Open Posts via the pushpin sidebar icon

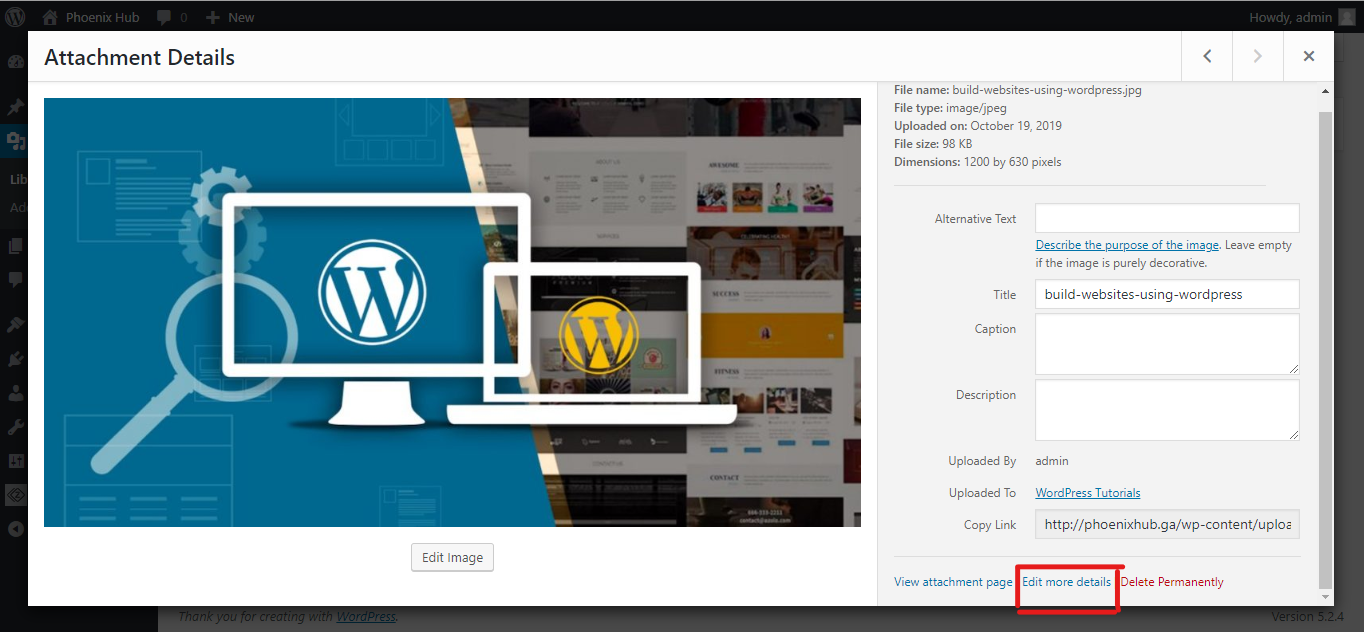pyautogui.click(x=15, y=107)
